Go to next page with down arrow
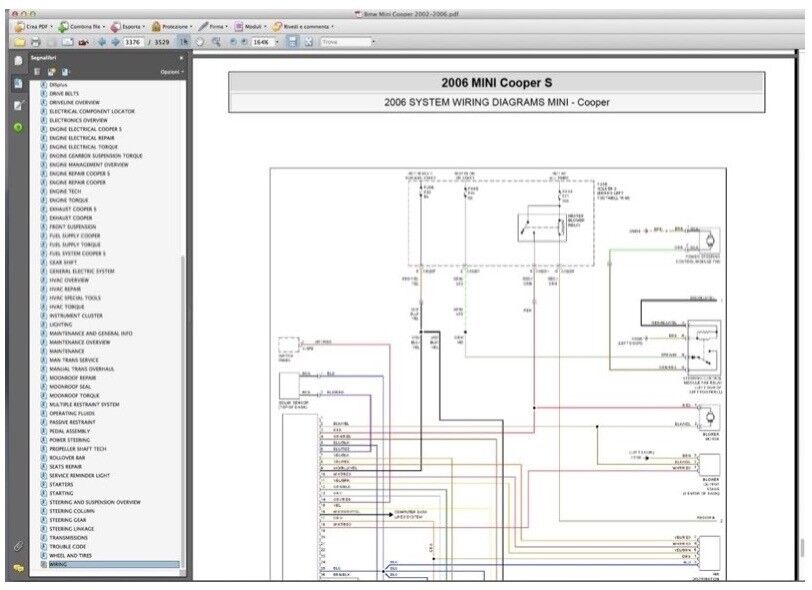Image resolution: width=812 pixels, height=590 pixels. coord(113,42)
